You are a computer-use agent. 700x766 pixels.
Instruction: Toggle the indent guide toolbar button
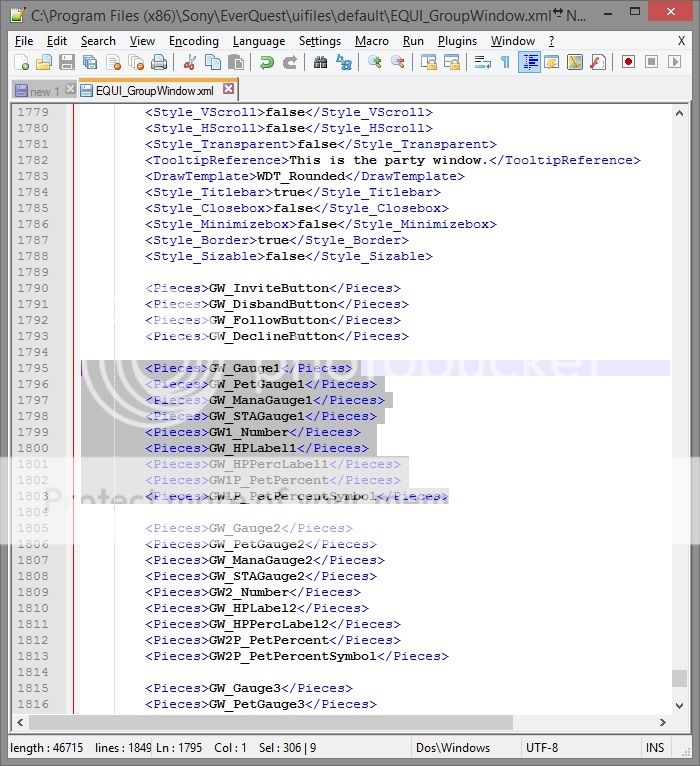tap(529, 62)
